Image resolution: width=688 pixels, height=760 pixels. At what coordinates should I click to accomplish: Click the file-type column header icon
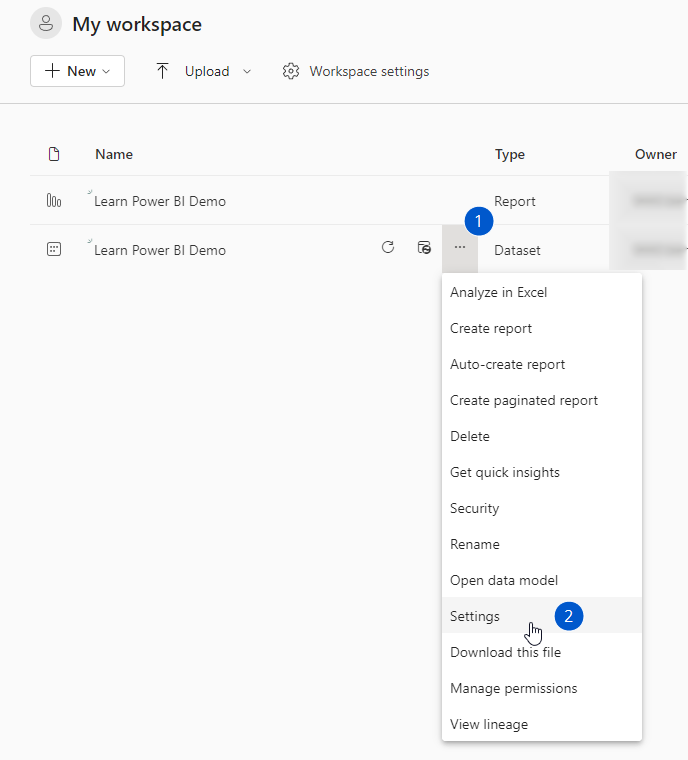coord(54,154)
